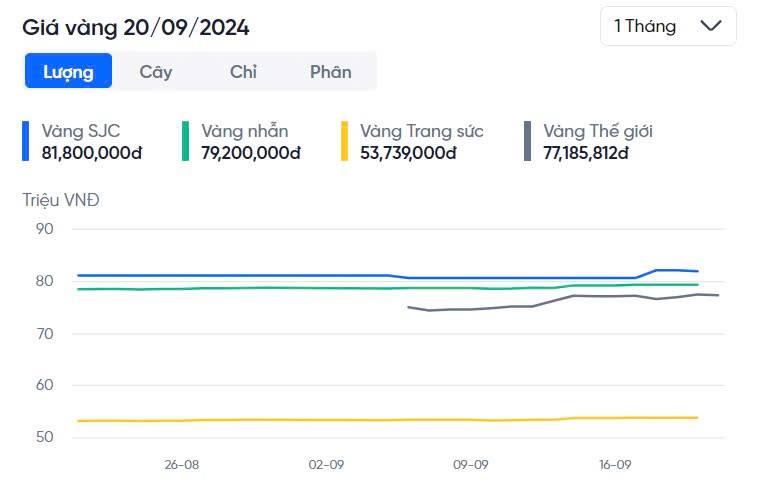The image size is (760, 501).
Task: Click the 09-09 date axis label
Action: 470,465
